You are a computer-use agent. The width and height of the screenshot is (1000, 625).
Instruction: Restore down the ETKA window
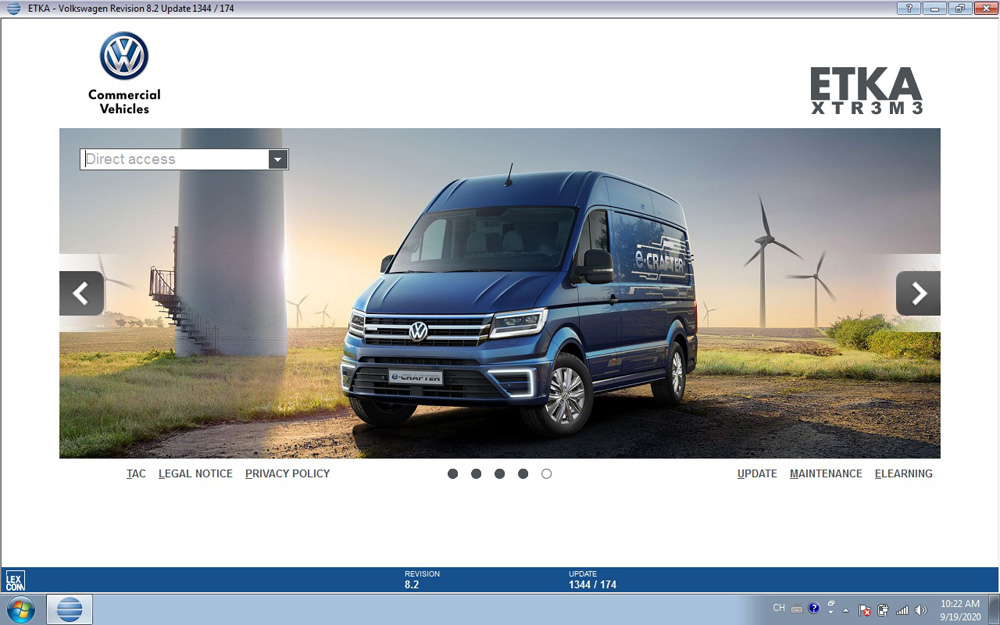pos(959,8)
